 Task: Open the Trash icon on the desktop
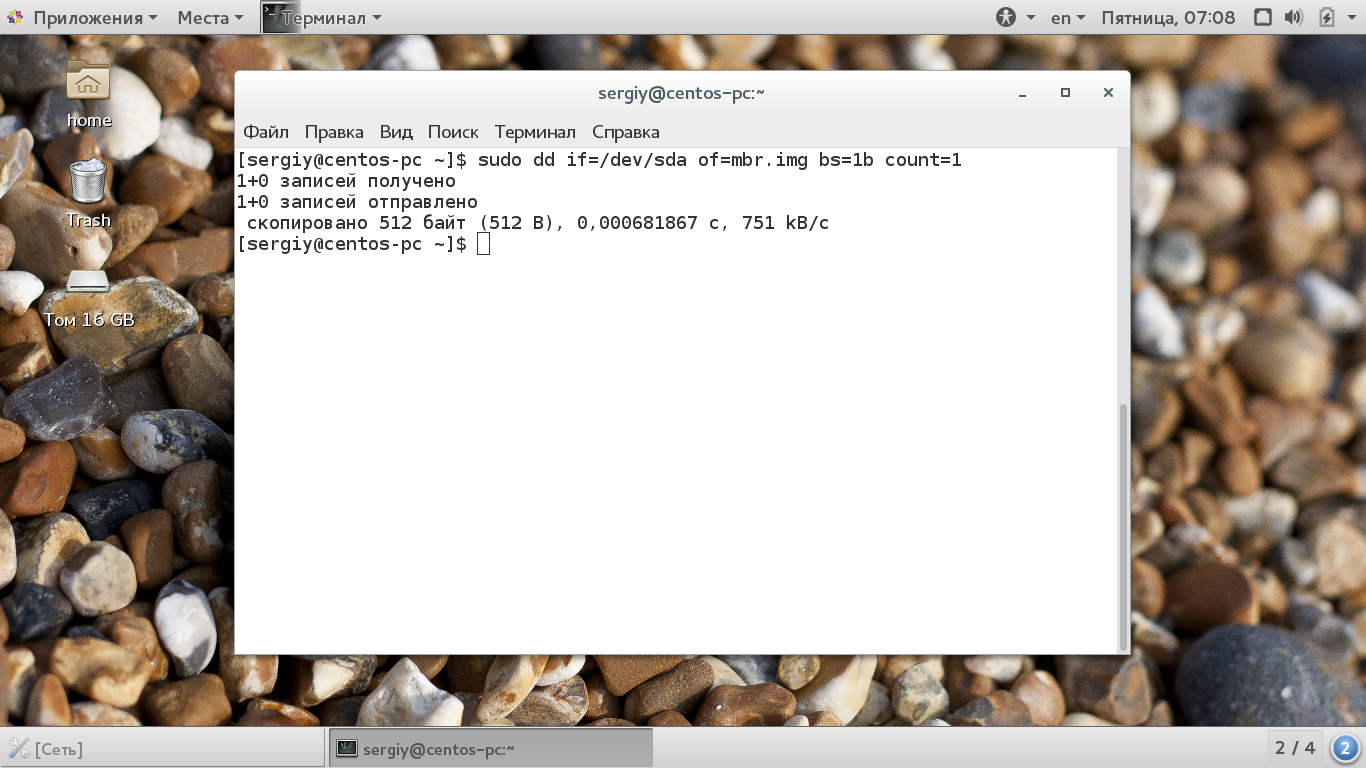[x=87, y=180]
